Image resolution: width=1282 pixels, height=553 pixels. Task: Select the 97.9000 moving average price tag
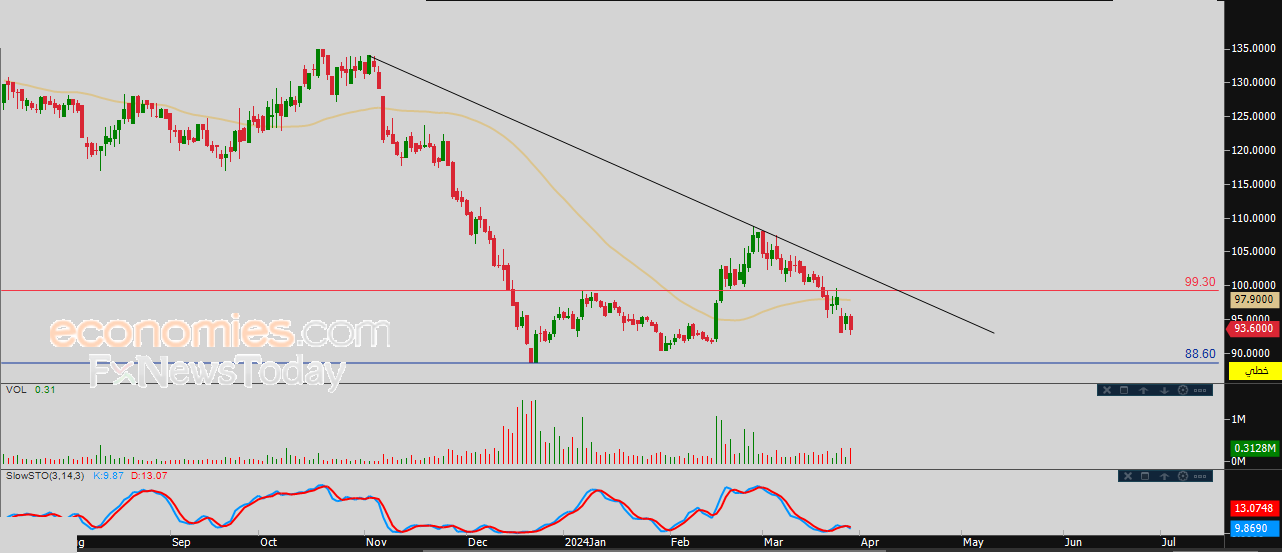1254,298
